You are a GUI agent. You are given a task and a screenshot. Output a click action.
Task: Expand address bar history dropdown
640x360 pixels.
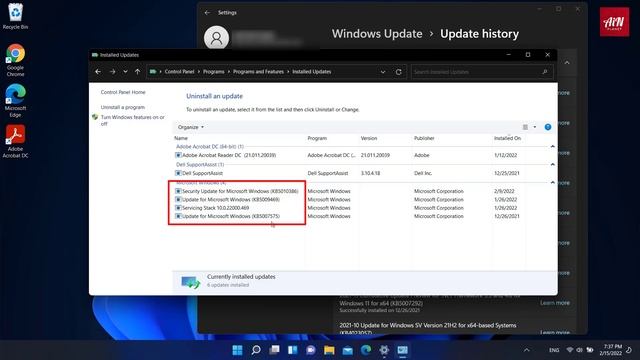[x=383, y=72]
